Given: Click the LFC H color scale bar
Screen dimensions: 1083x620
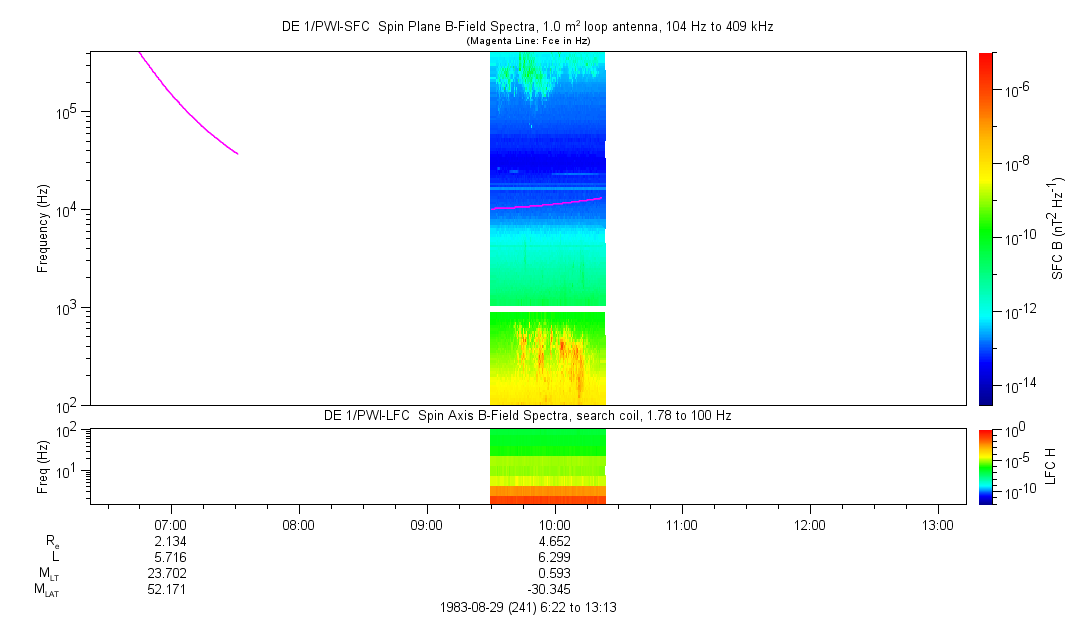Looking at the screenshot, I should [986, 465].
